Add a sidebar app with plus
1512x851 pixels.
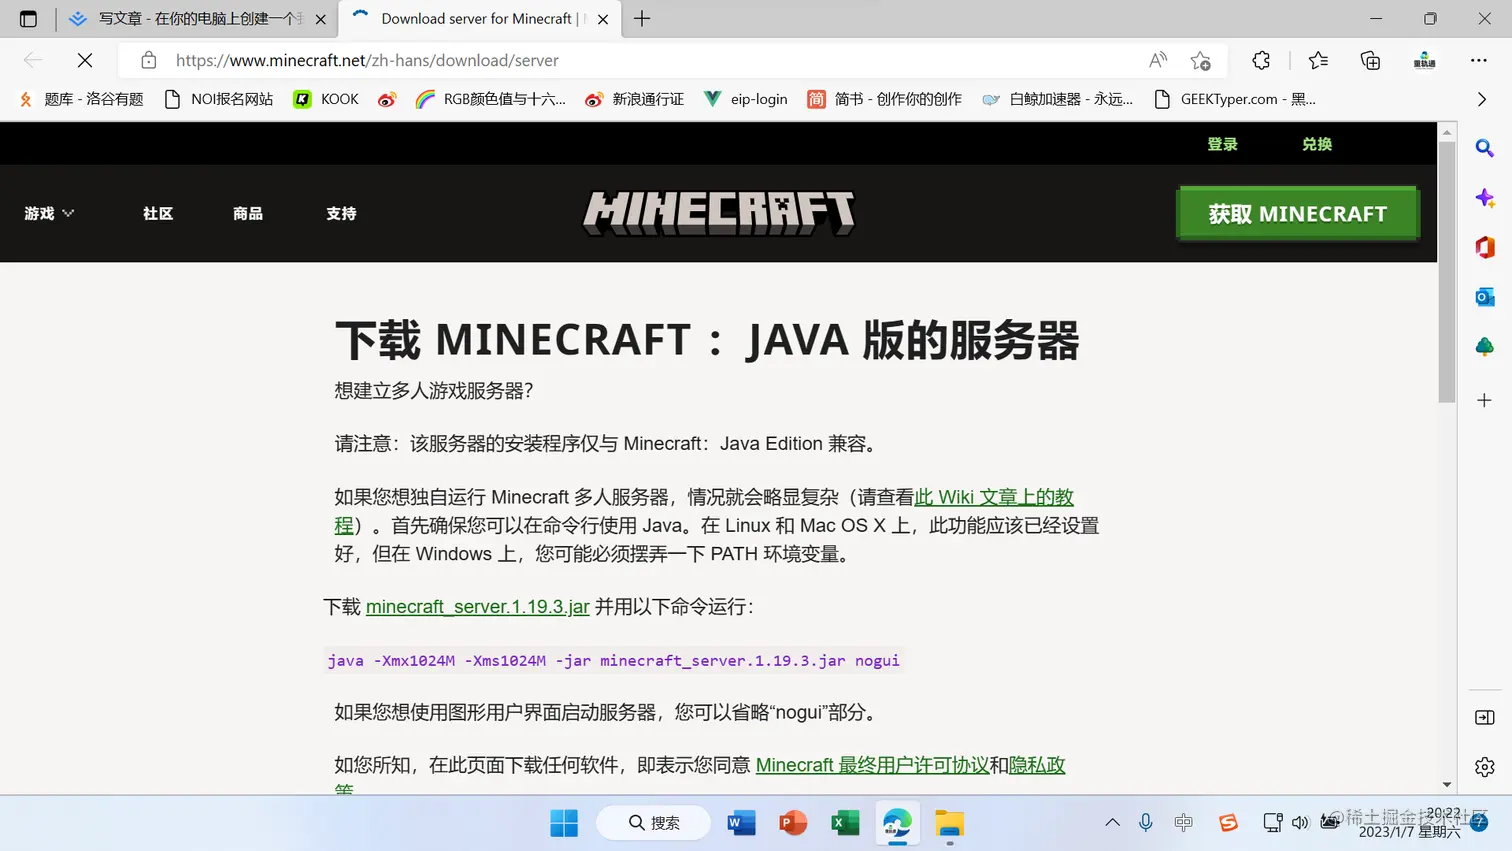pos(1485,400)
